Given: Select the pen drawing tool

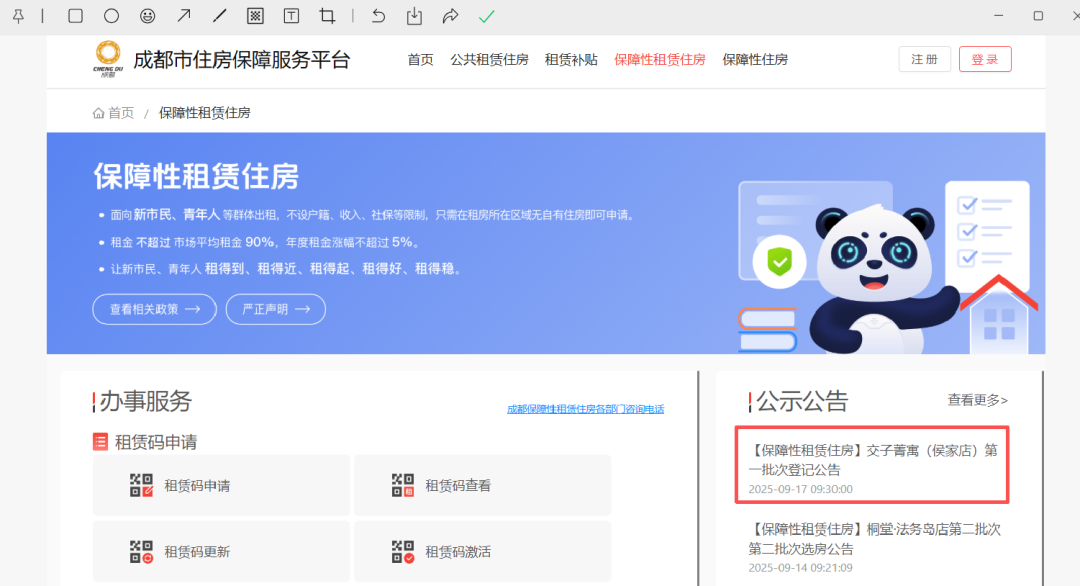Looking at the screenshot, I should click(x=221, y=15).
